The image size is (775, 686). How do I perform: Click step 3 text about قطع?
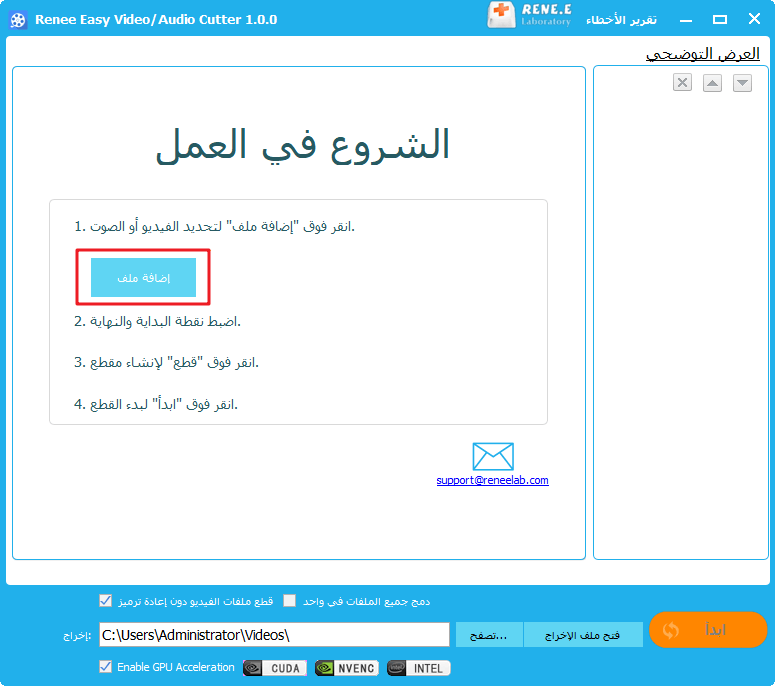(166, 363)
